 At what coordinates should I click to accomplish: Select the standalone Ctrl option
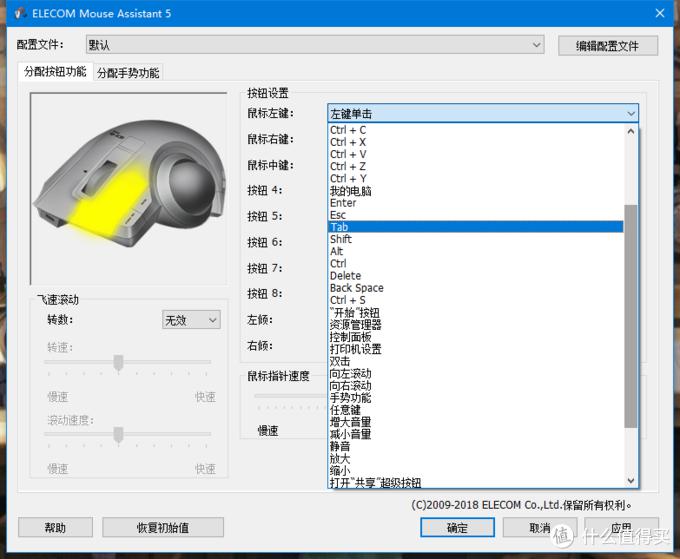[476, 263]
